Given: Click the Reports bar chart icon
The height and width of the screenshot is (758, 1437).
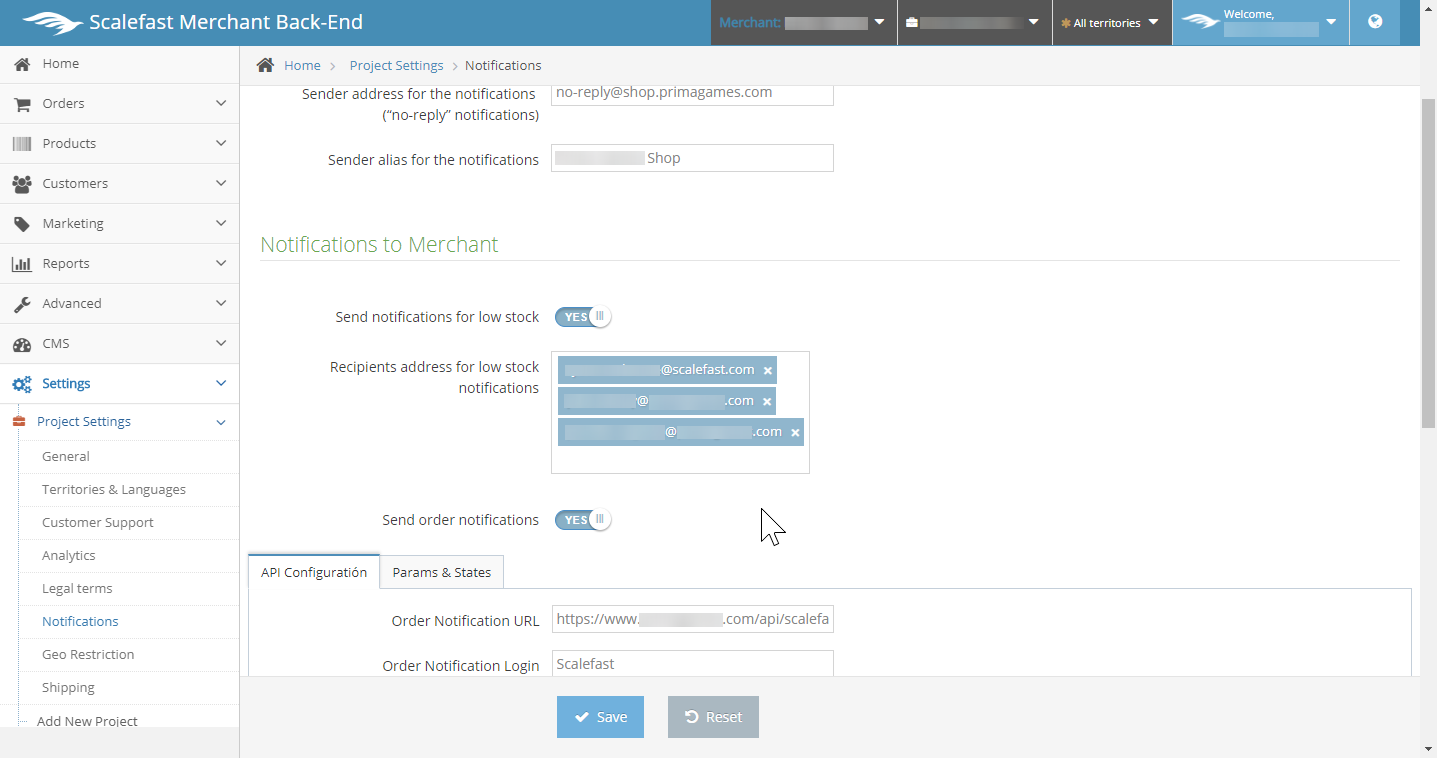Looking at the screenshot, I should coord(22,264).
